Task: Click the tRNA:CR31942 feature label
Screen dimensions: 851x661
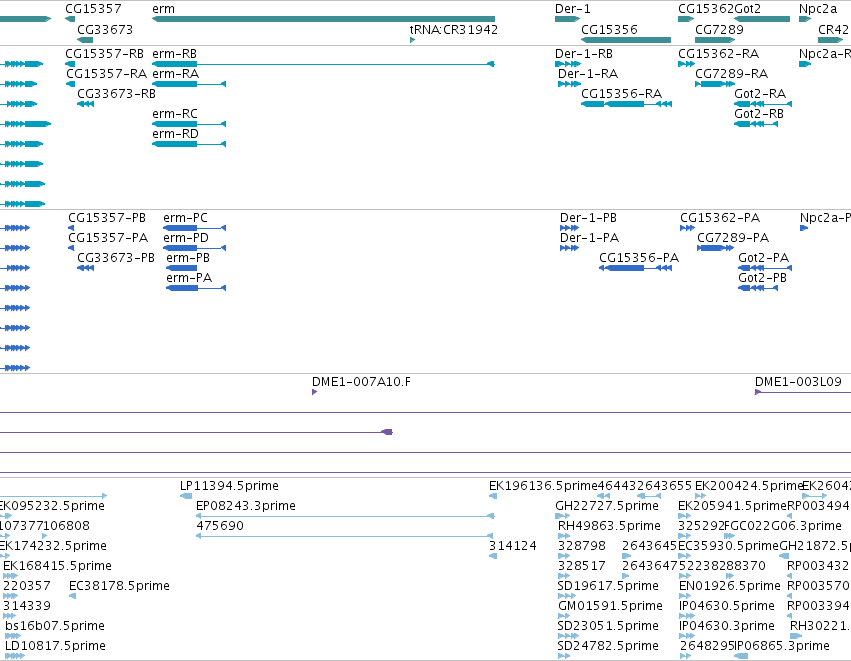Action: coord(453,30)
